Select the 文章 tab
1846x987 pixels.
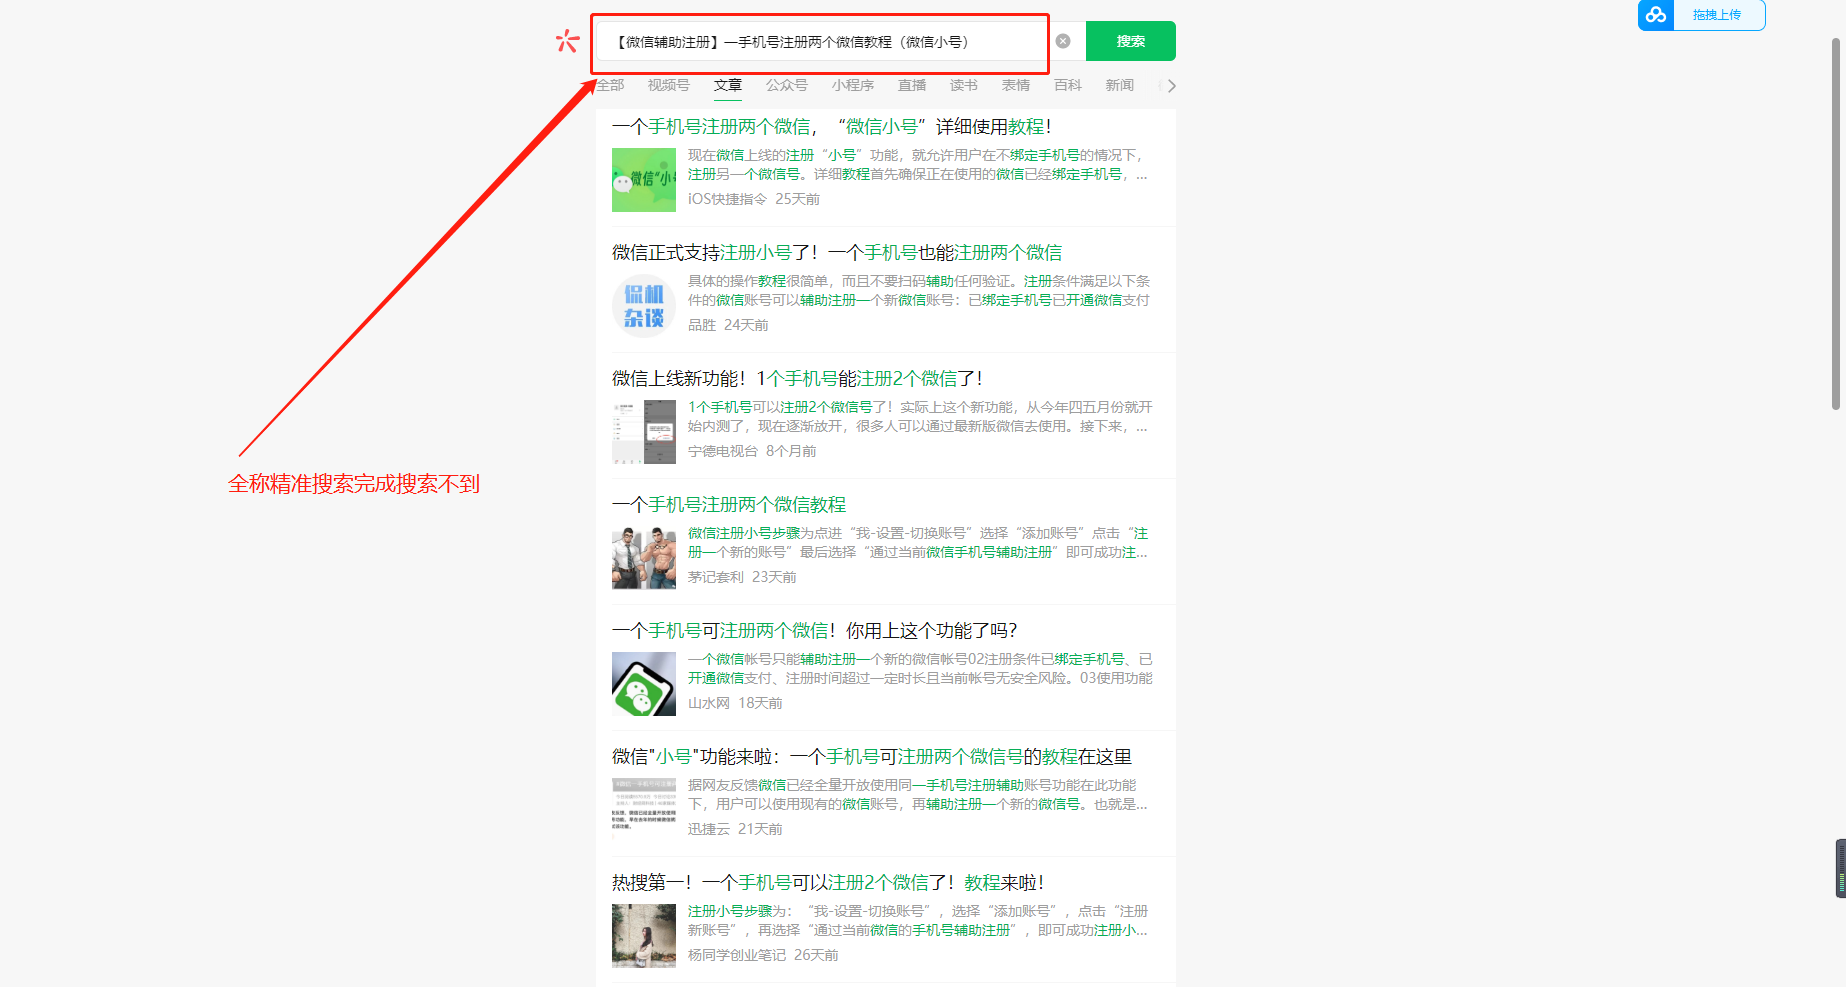(x=728, y=85)
